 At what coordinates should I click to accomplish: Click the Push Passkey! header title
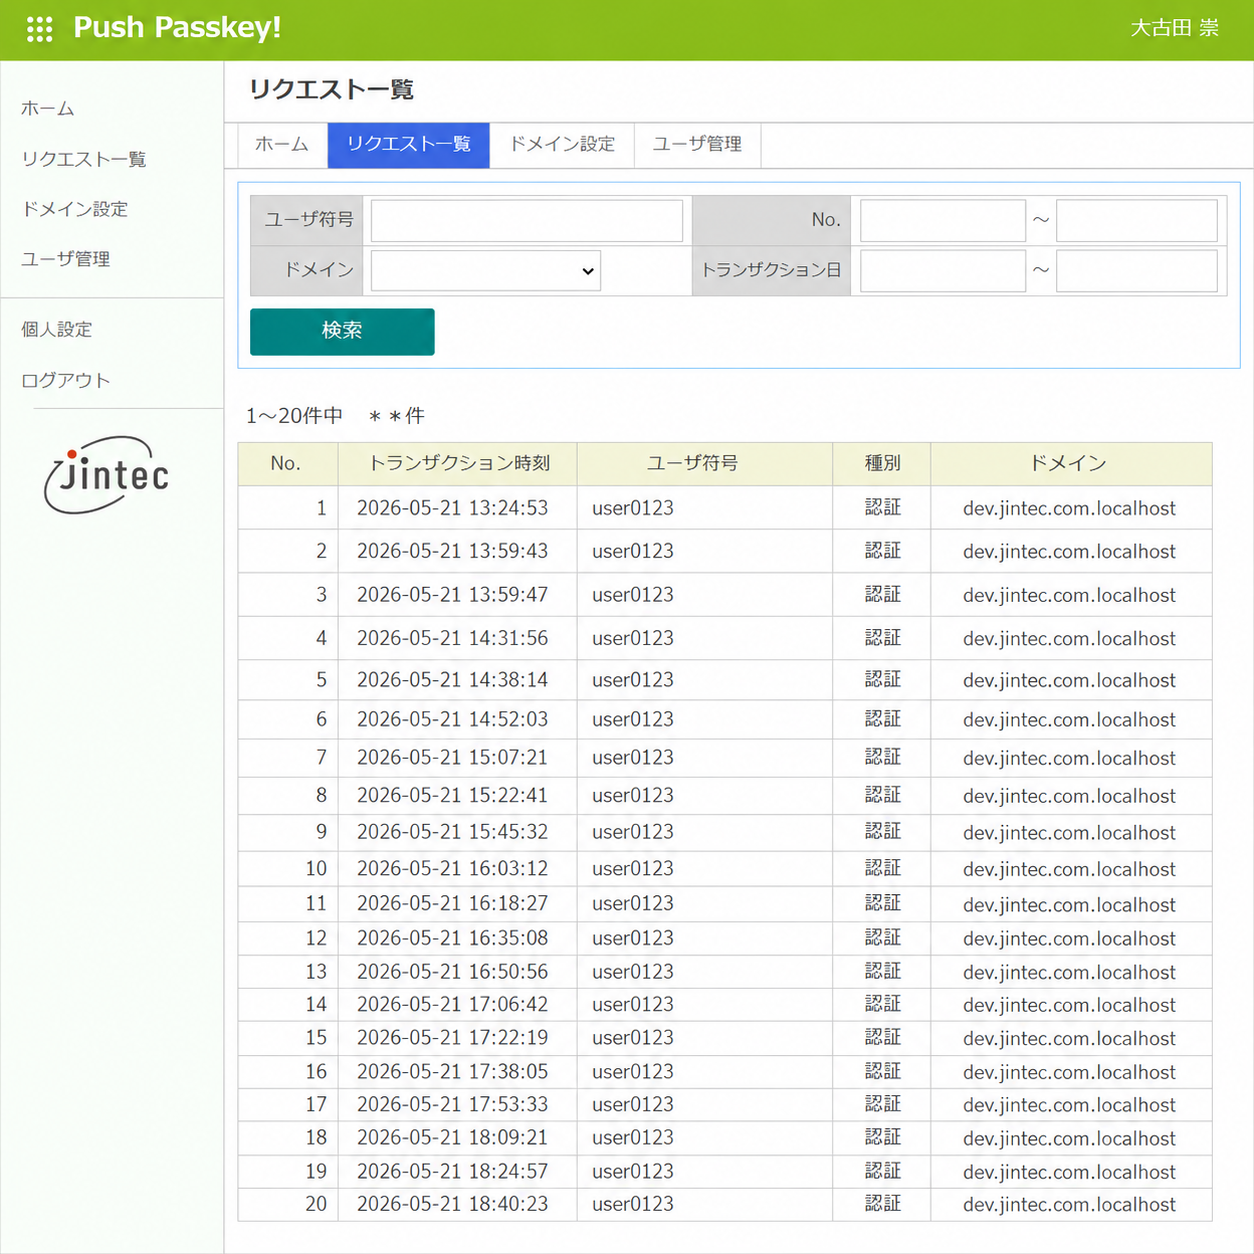coord(177,28)
